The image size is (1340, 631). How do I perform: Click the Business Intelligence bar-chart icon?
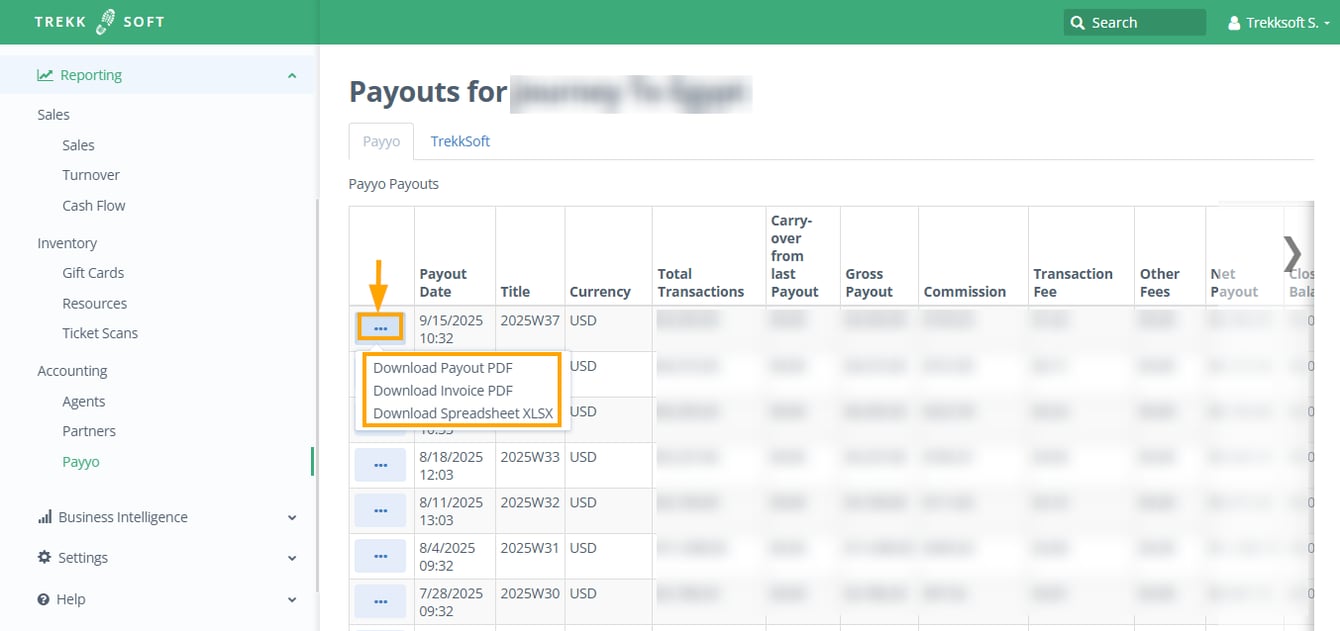[x=45, y=517]
